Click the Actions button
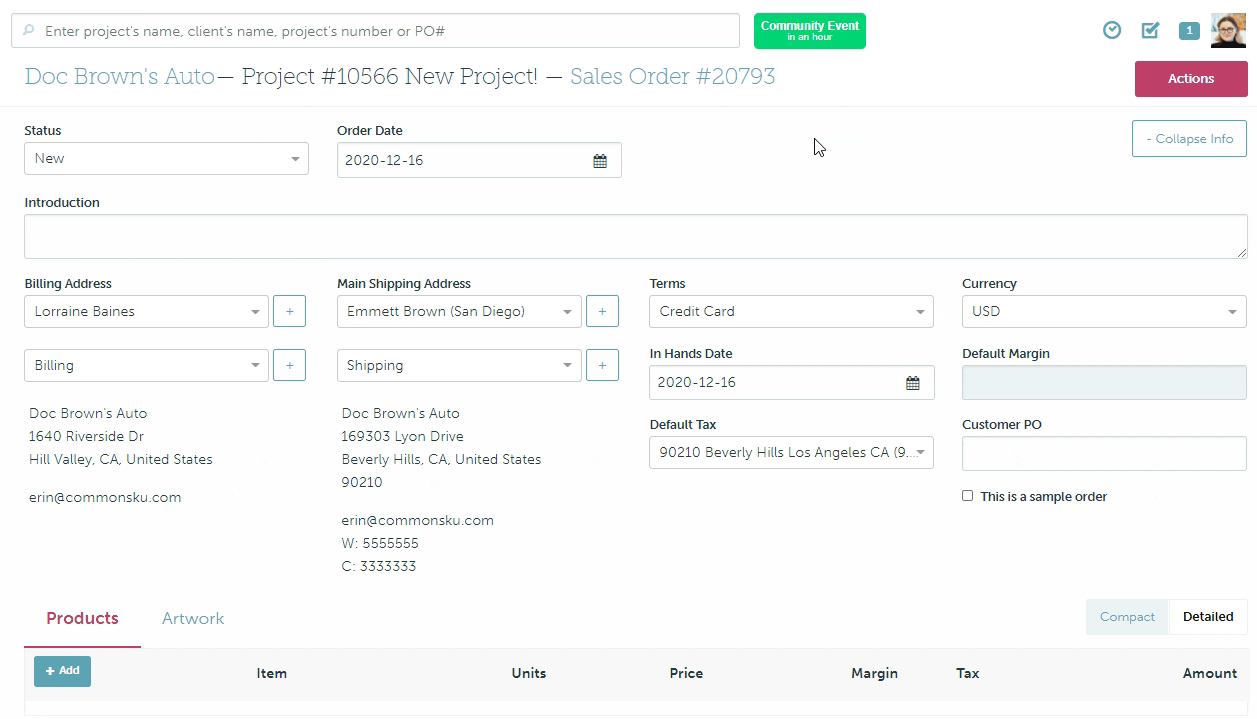This screenshot has height=719, width=1257. click(1190, 79)
